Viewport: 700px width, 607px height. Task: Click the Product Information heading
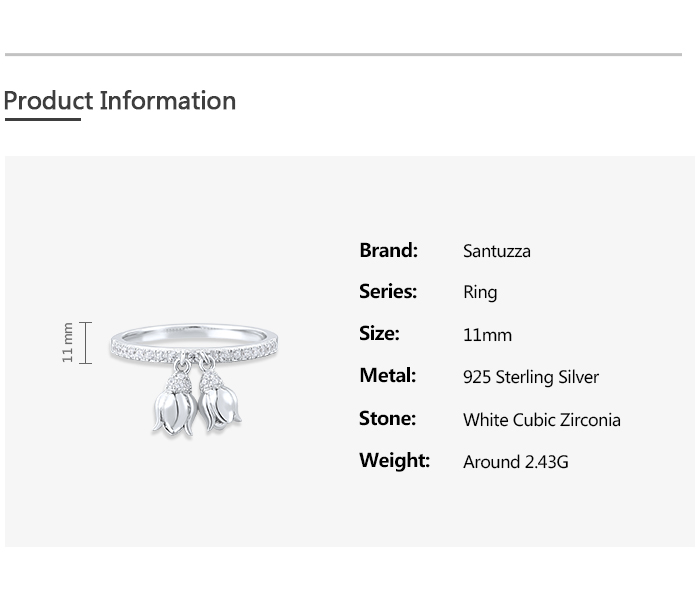coord(120,101)
